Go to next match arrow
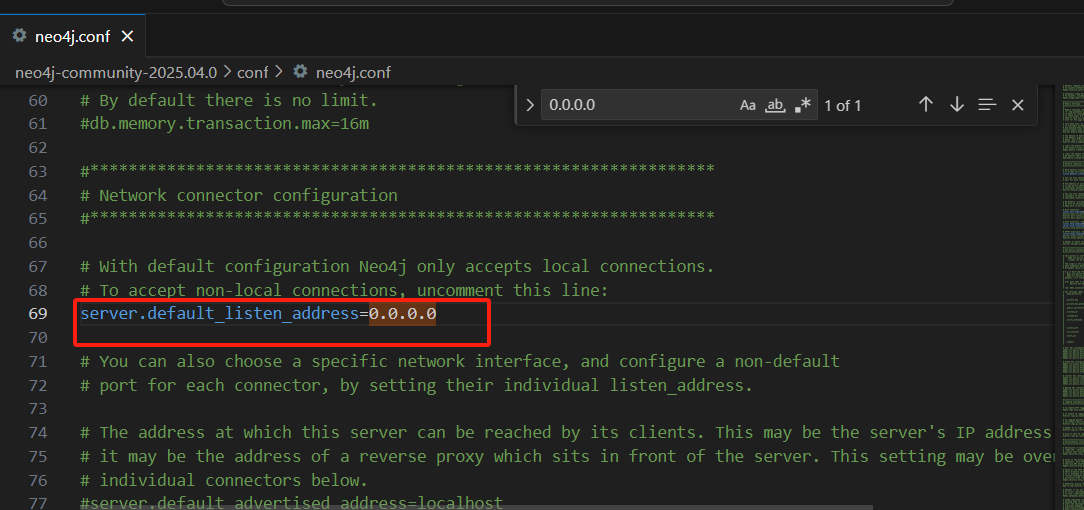This screenshot has height=510, width=1084. click(x=957, y=104)
